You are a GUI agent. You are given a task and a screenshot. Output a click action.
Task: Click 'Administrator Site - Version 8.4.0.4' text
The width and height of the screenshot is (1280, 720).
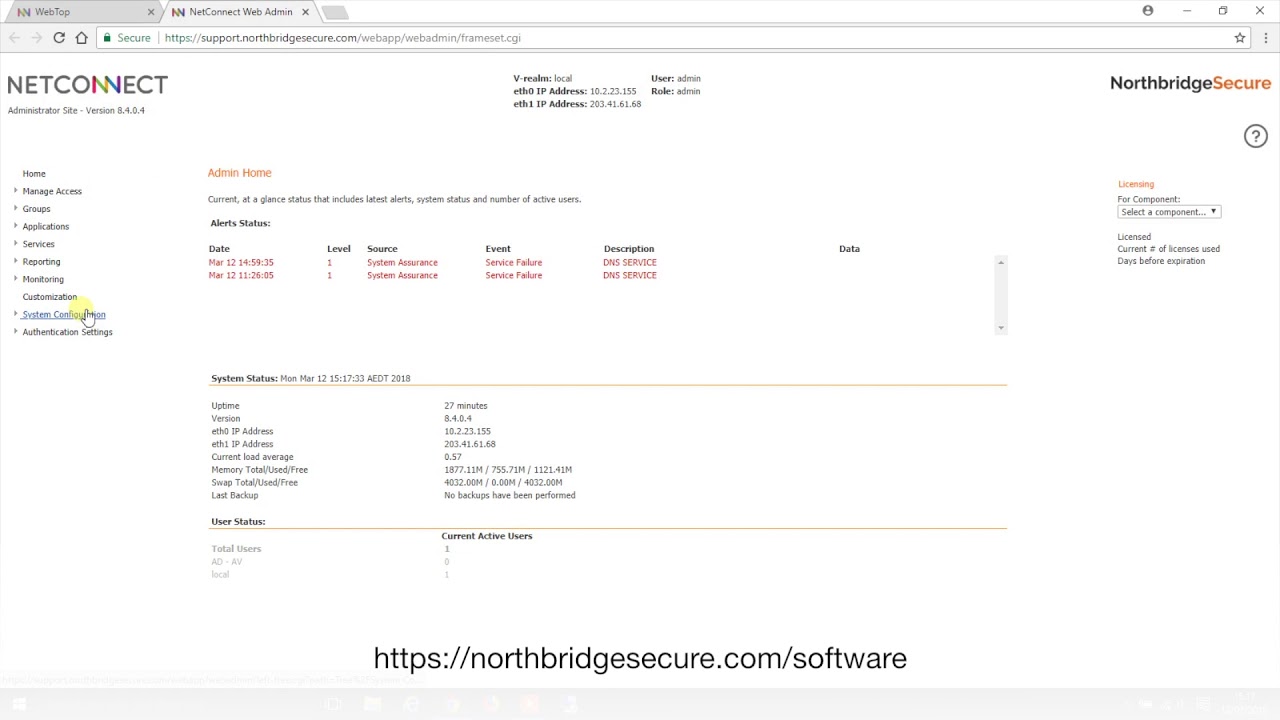pyautogui.click(x=76, y=111)
